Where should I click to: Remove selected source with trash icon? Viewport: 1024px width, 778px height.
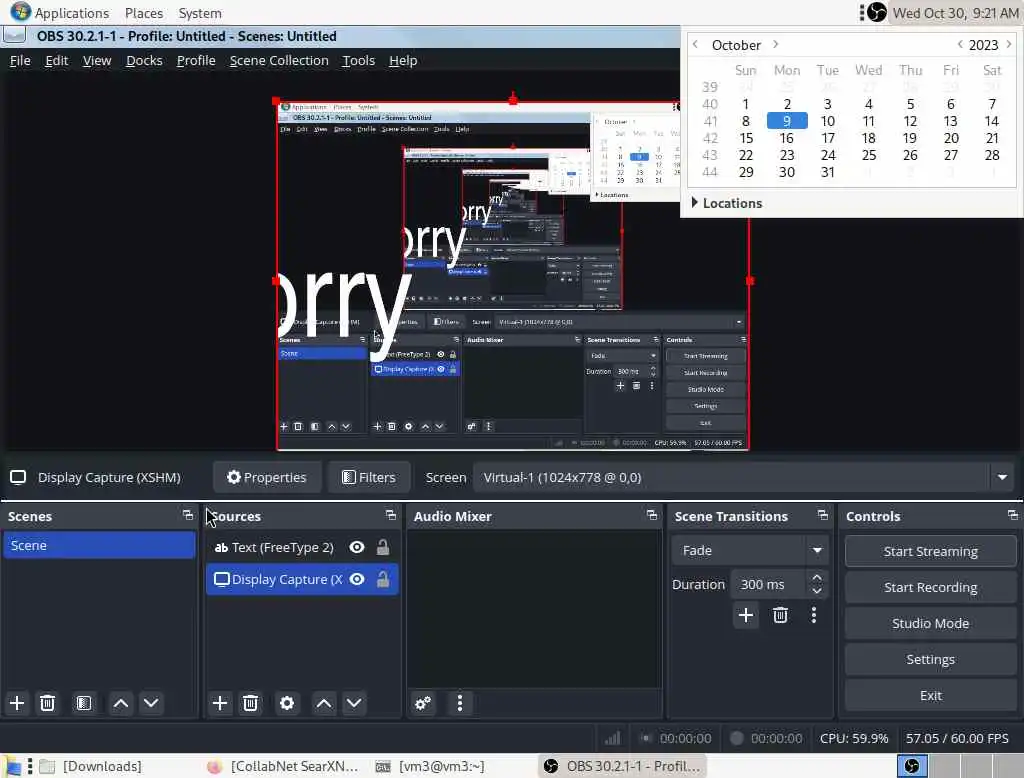250,703
